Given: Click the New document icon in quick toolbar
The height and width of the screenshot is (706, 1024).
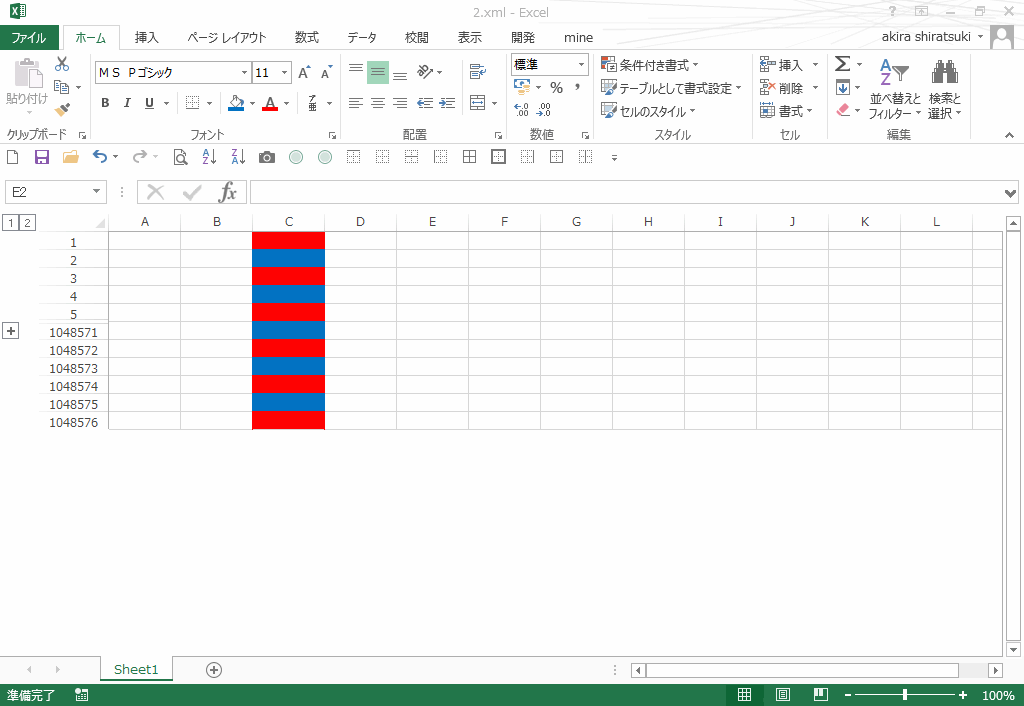Looking at the screenshot, I should pyautogui.click(x=12, y=157).
